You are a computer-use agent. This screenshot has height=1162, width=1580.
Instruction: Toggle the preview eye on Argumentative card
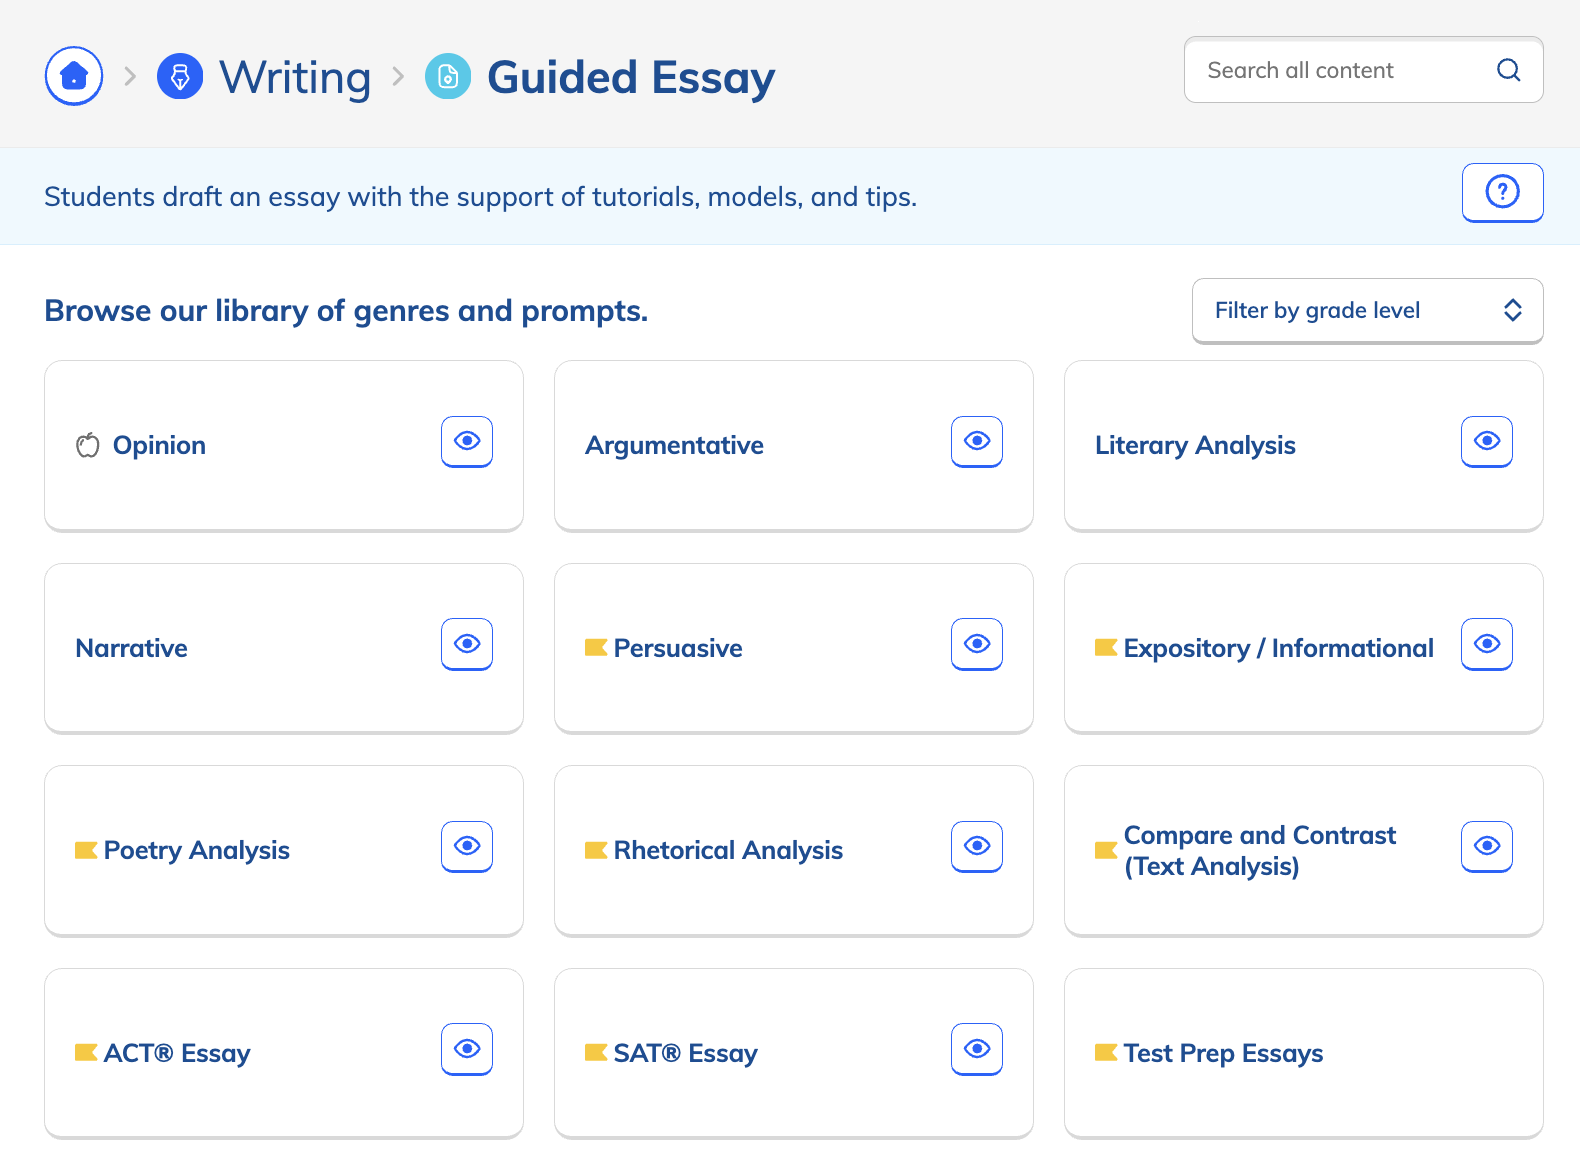(976, 441)
